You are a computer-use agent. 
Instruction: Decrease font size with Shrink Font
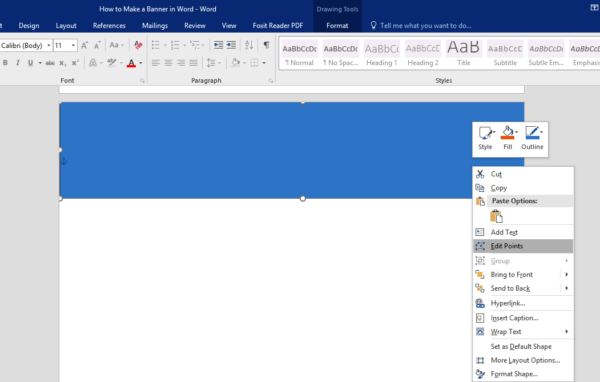(97, 46)
